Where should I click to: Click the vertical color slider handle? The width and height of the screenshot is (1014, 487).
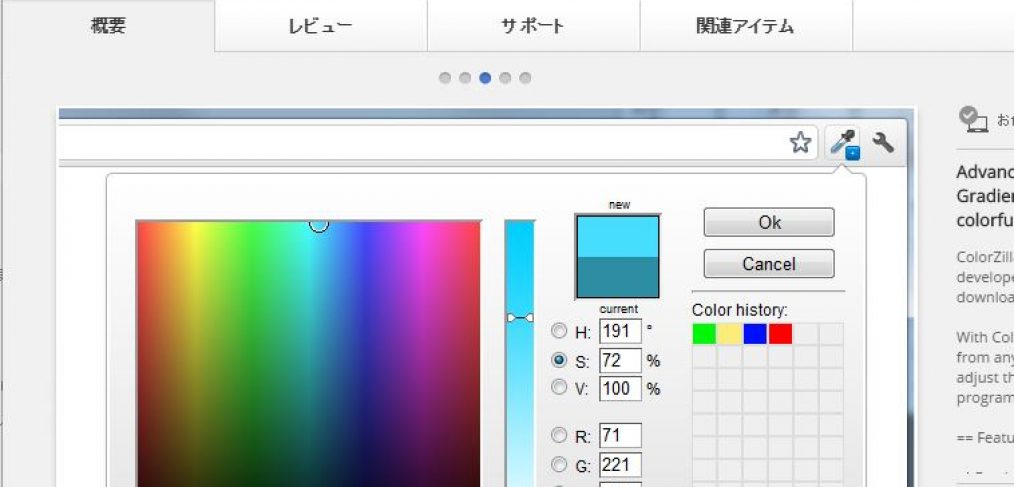tap(520, 318)
